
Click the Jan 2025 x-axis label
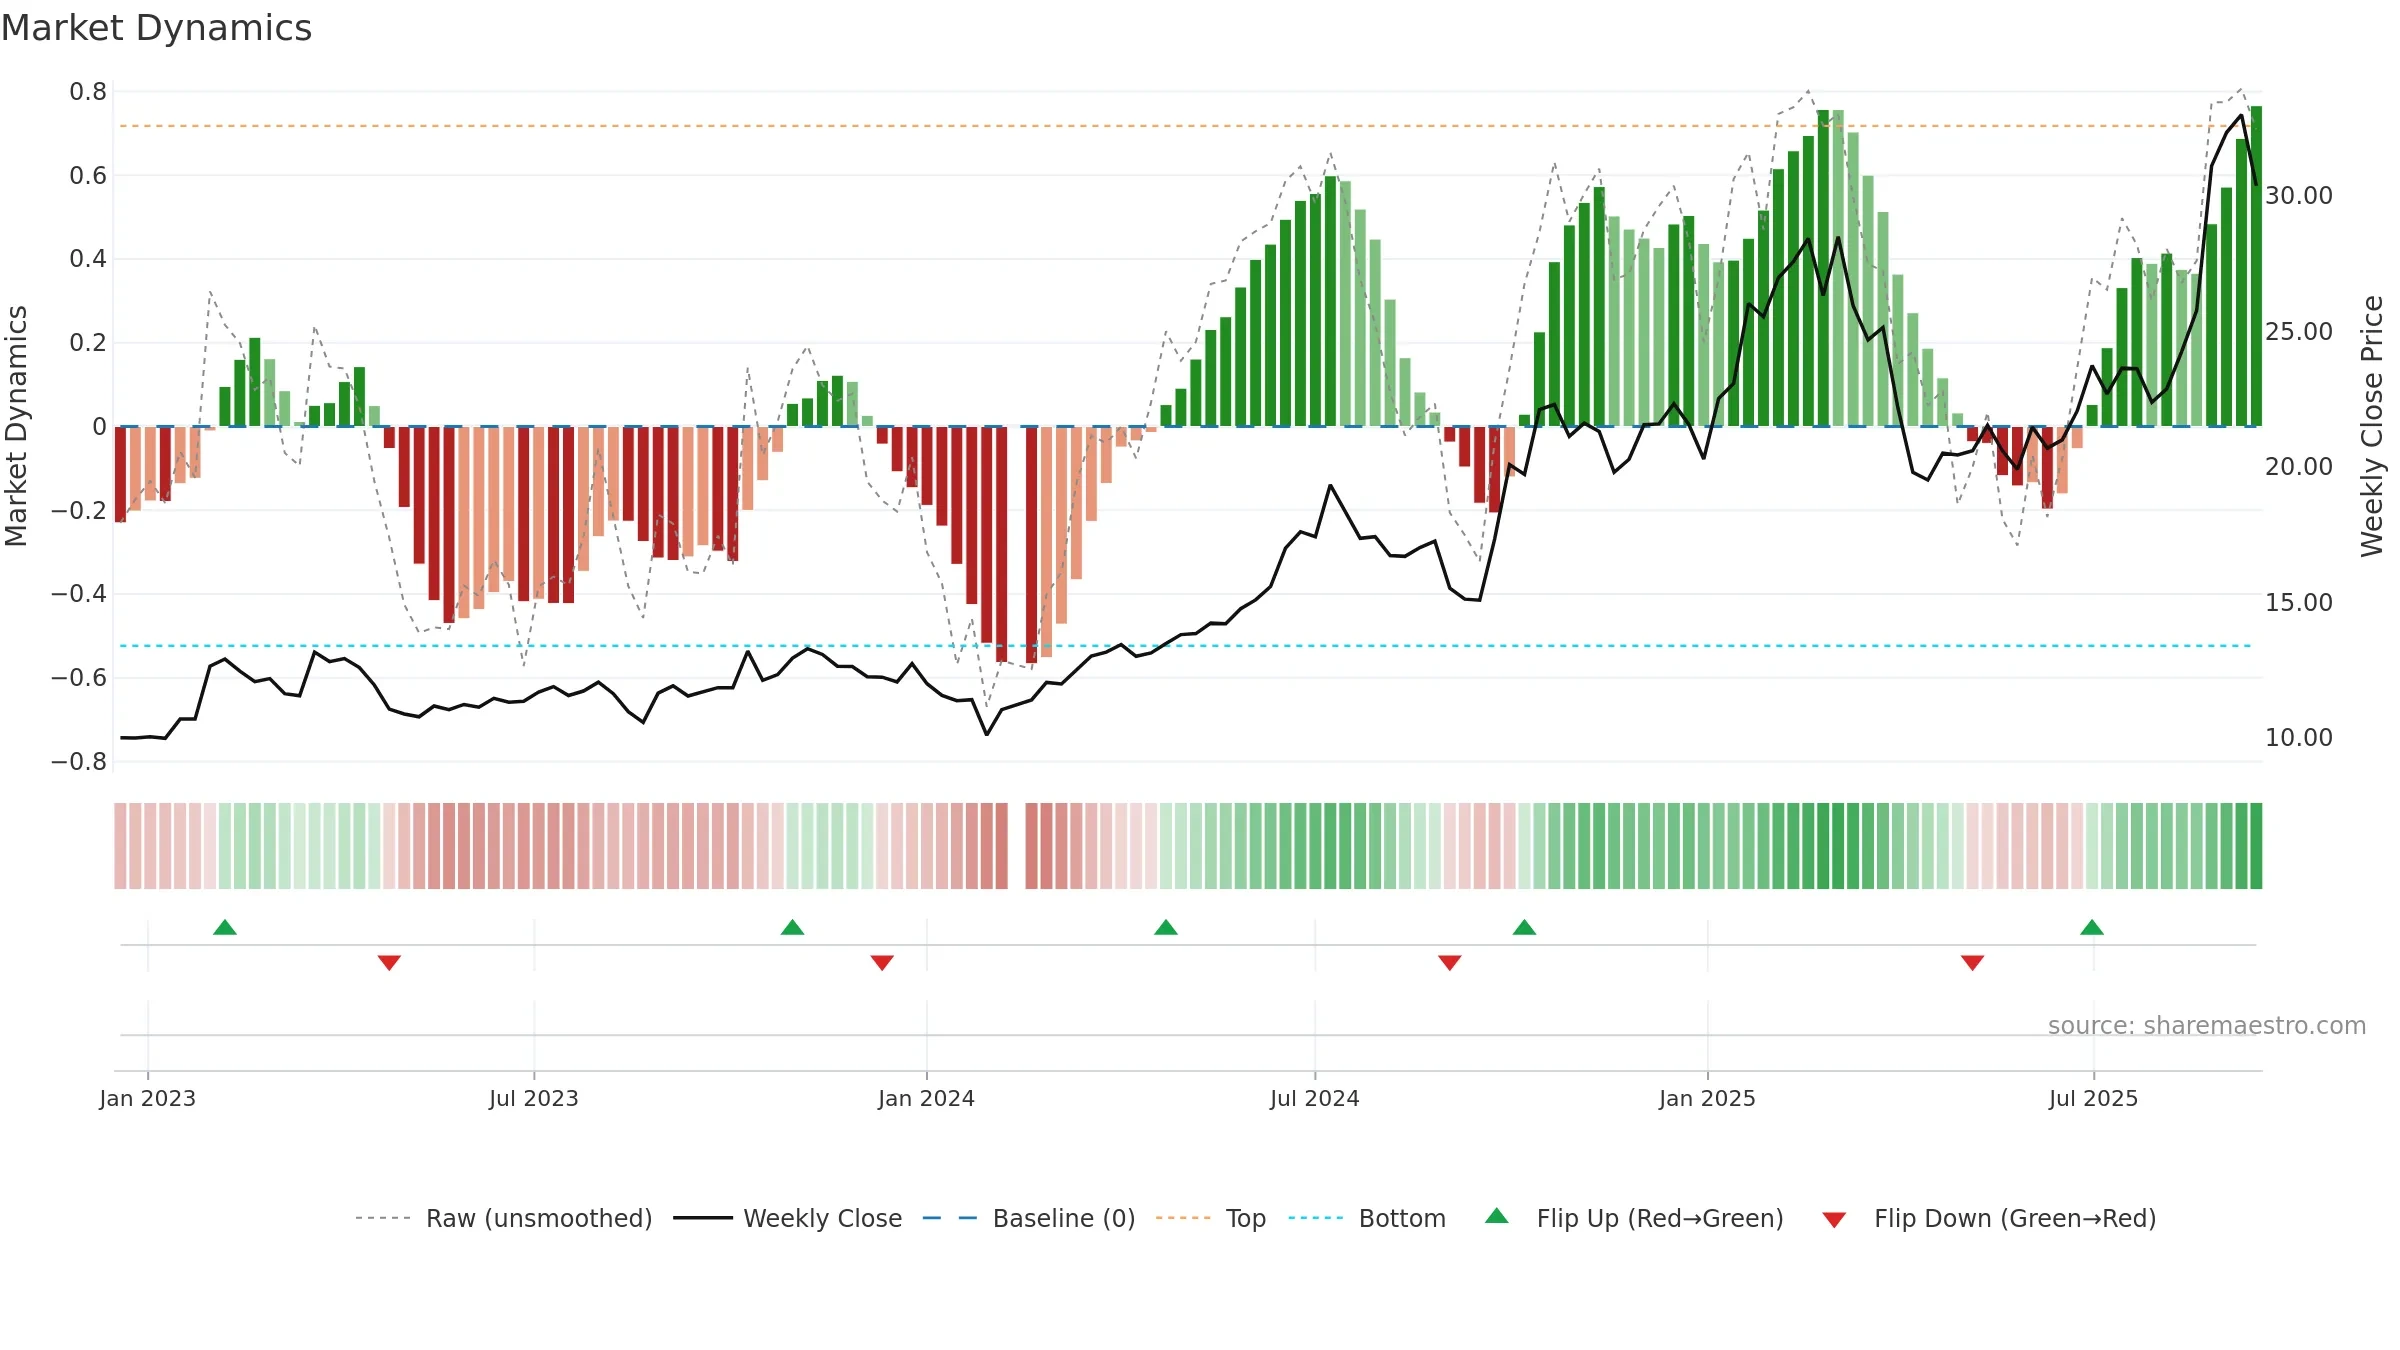click(x=1708, y=1098)
